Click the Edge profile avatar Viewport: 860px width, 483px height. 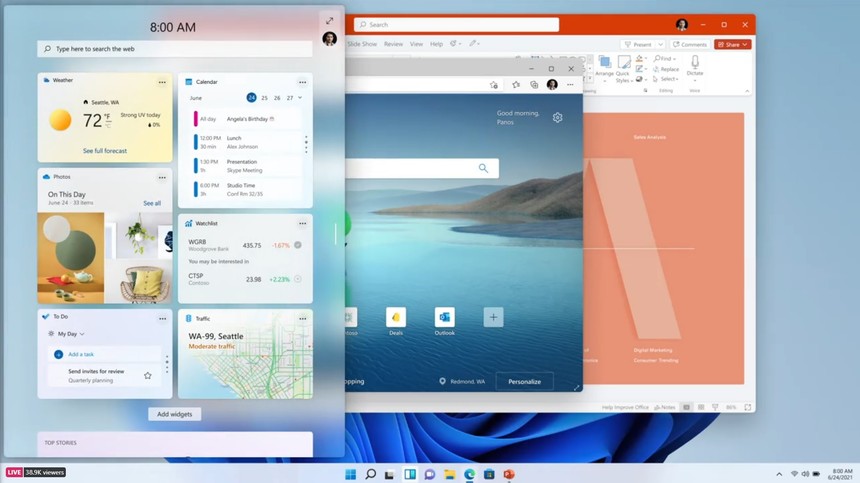click(x=552, y=84)
